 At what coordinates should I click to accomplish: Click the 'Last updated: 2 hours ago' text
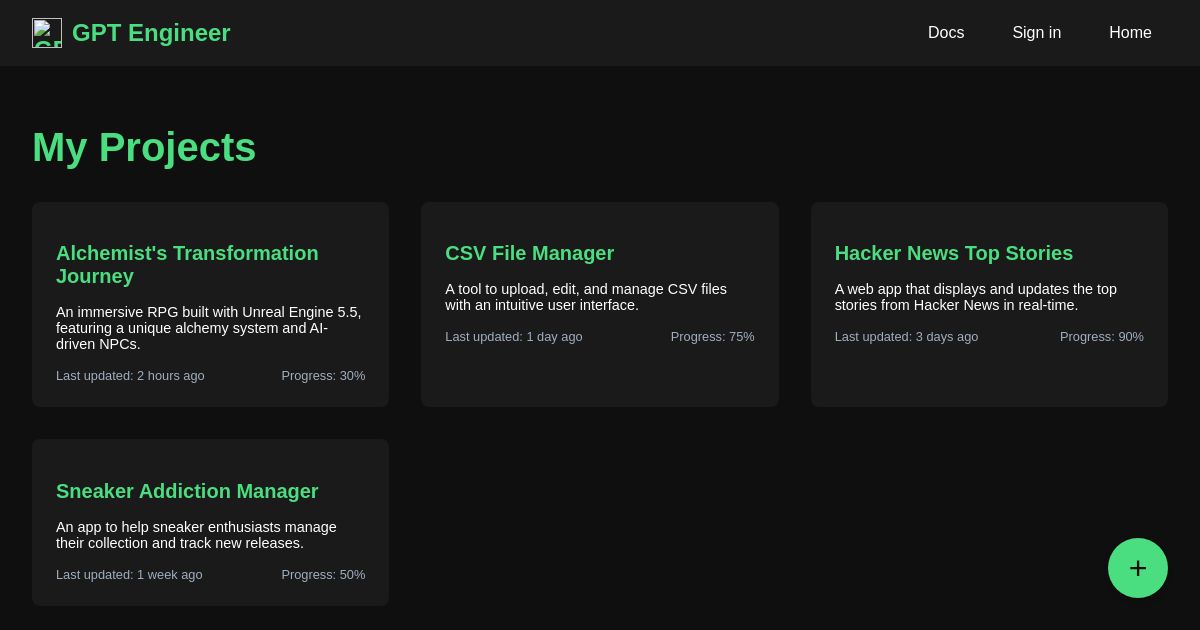point(130,376)
